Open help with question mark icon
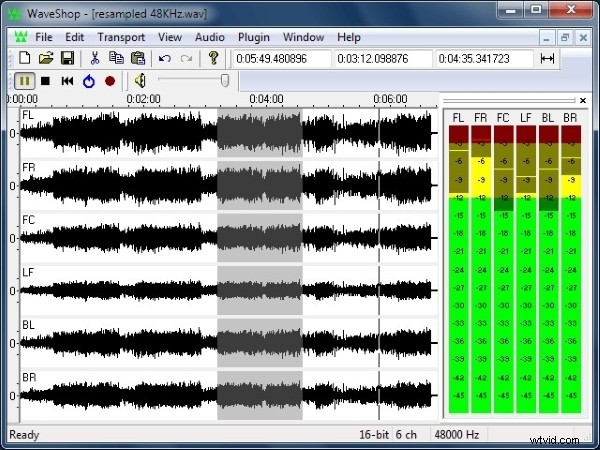Viewport: 600px width, 450px height. coord(214,58)
